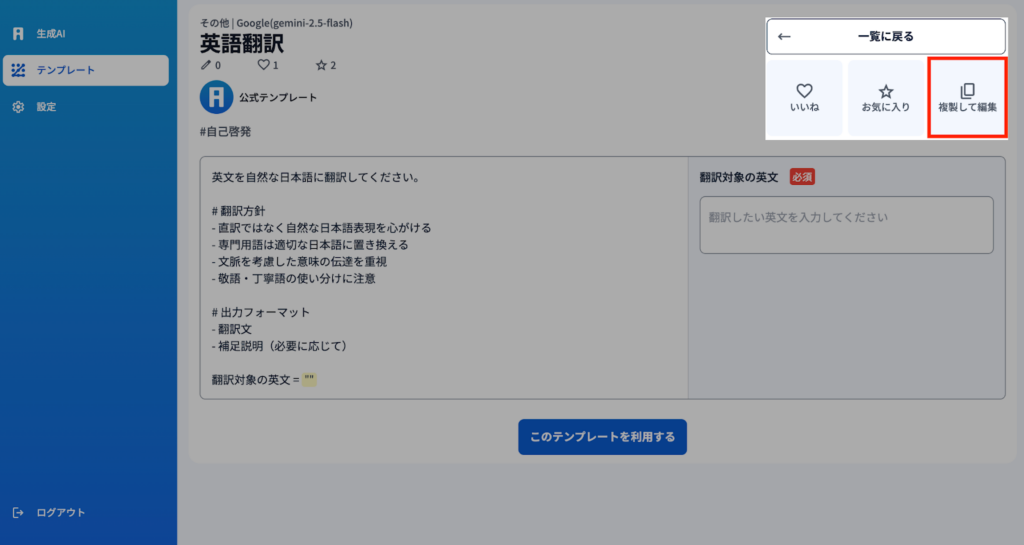Open テンプレート from the sidebar
The width and height of the screenshot is (1024, 545).
[x=85, y=70]
